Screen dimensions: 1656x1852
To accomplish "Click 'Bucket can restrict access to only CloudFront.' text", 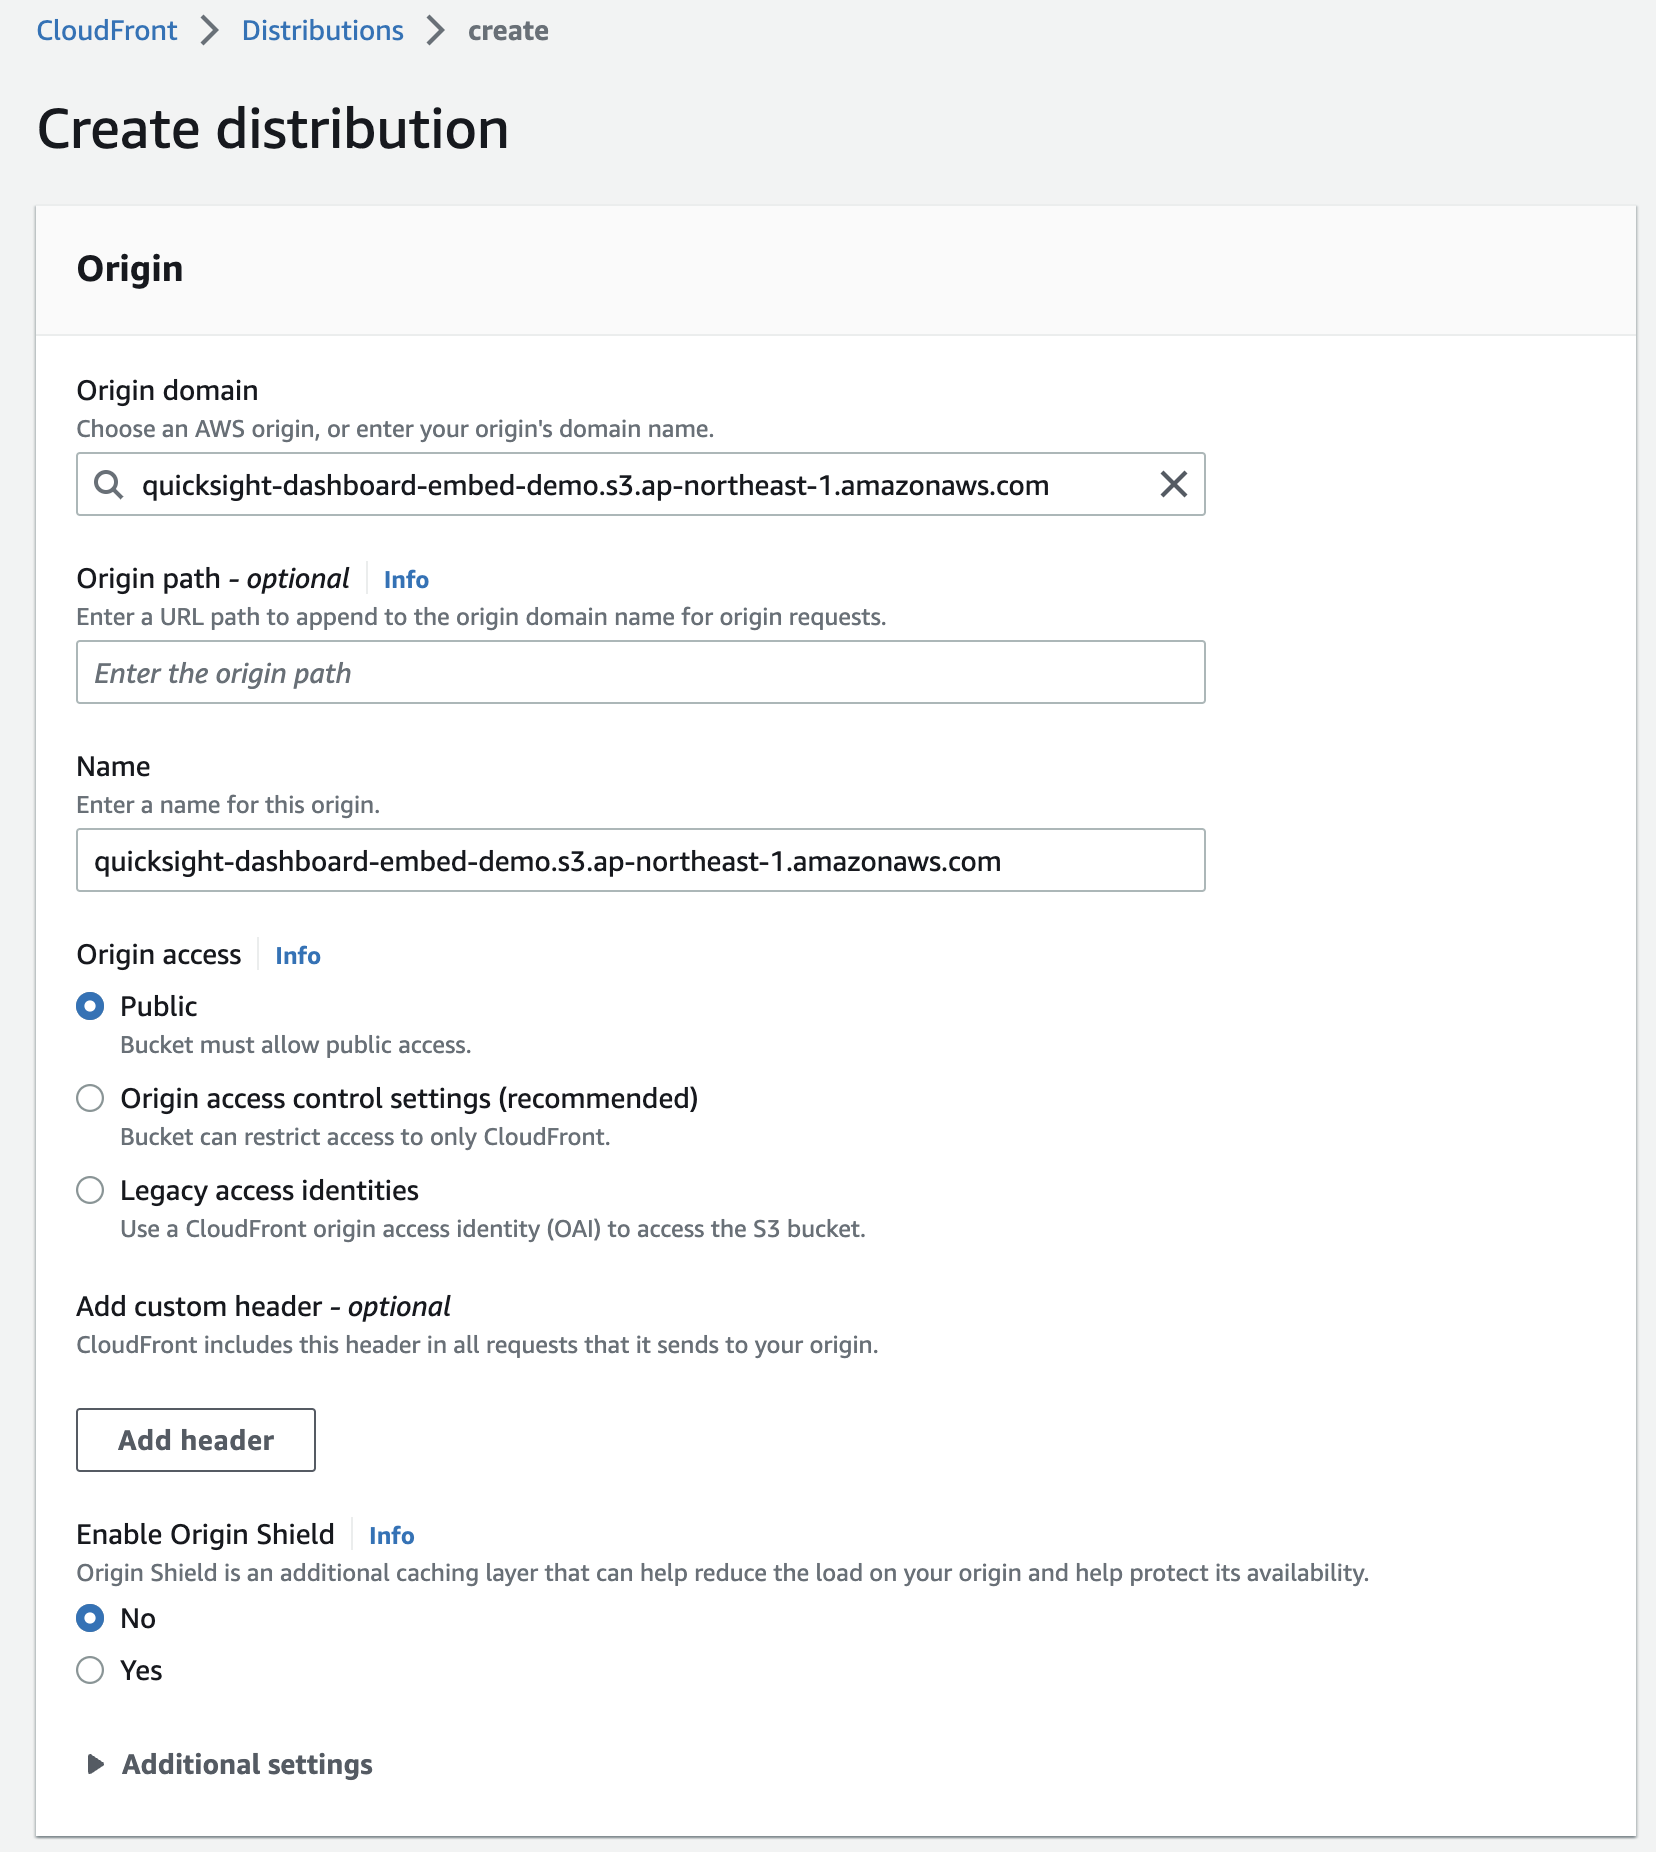I will tap(365, 1137).
